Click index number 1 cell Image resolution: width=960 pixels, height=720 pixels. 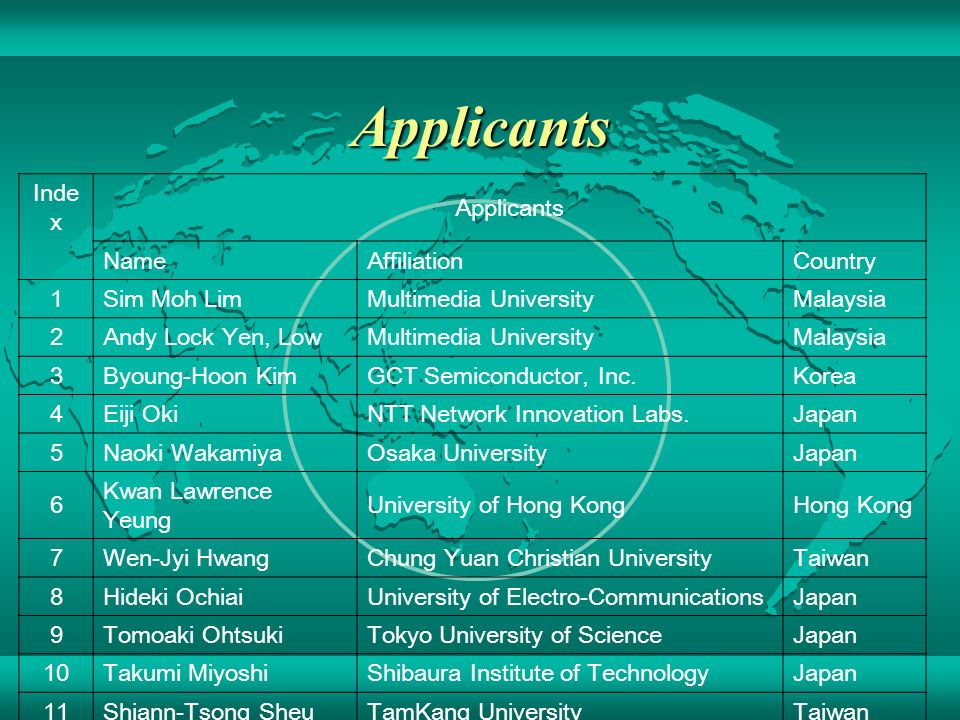[x=56, y=299]
